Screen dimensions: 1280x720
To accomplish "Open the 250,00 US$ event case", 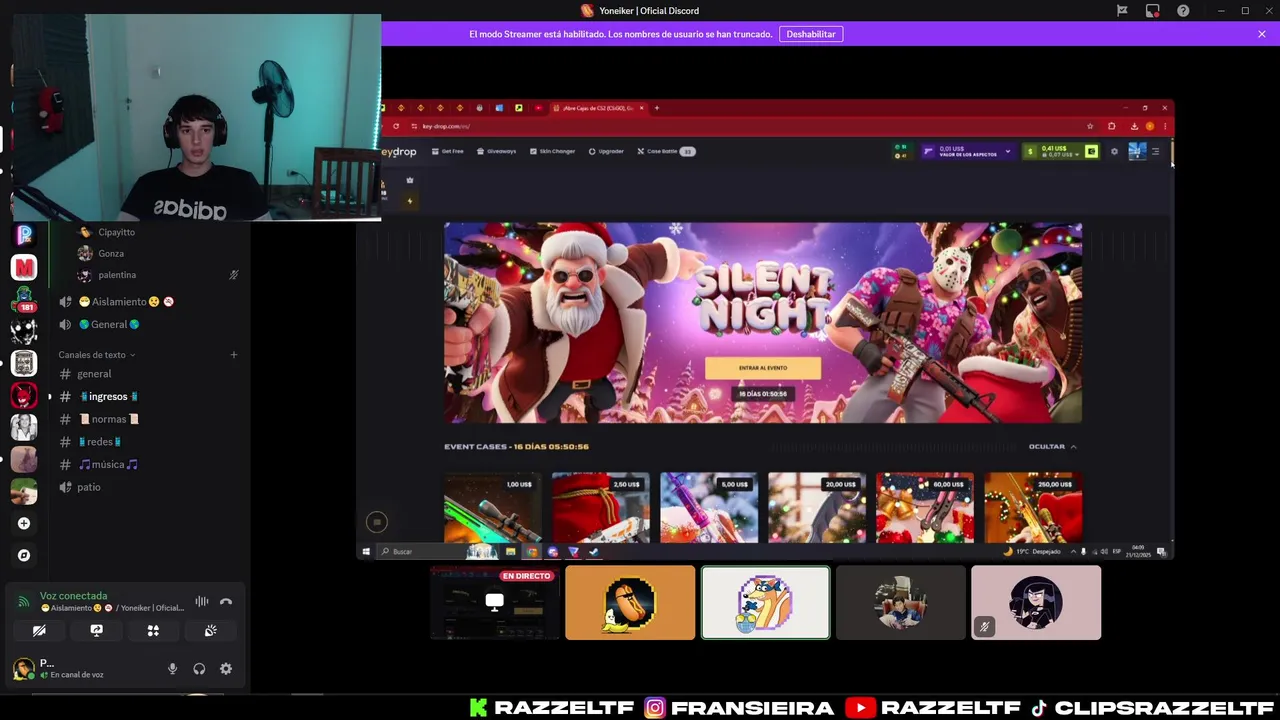I will pyautogui.click(x=1033, y=508).
